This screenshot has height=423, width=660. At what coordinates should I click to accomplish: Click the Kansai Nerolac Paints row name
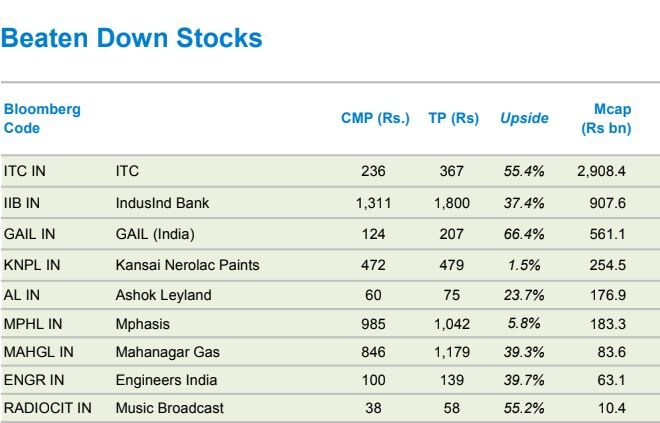tap(187, 265)
